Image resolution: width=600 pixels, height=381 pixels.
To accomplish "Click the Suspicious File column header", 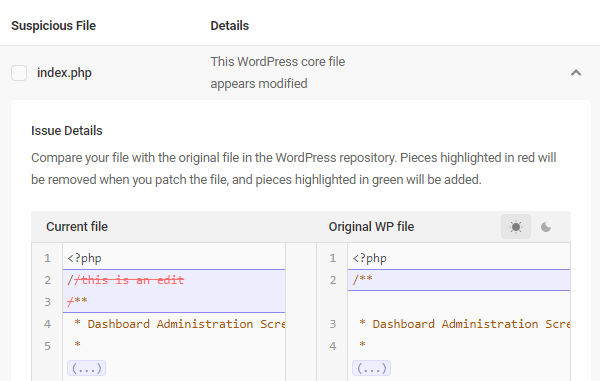I will coord(54,26).
